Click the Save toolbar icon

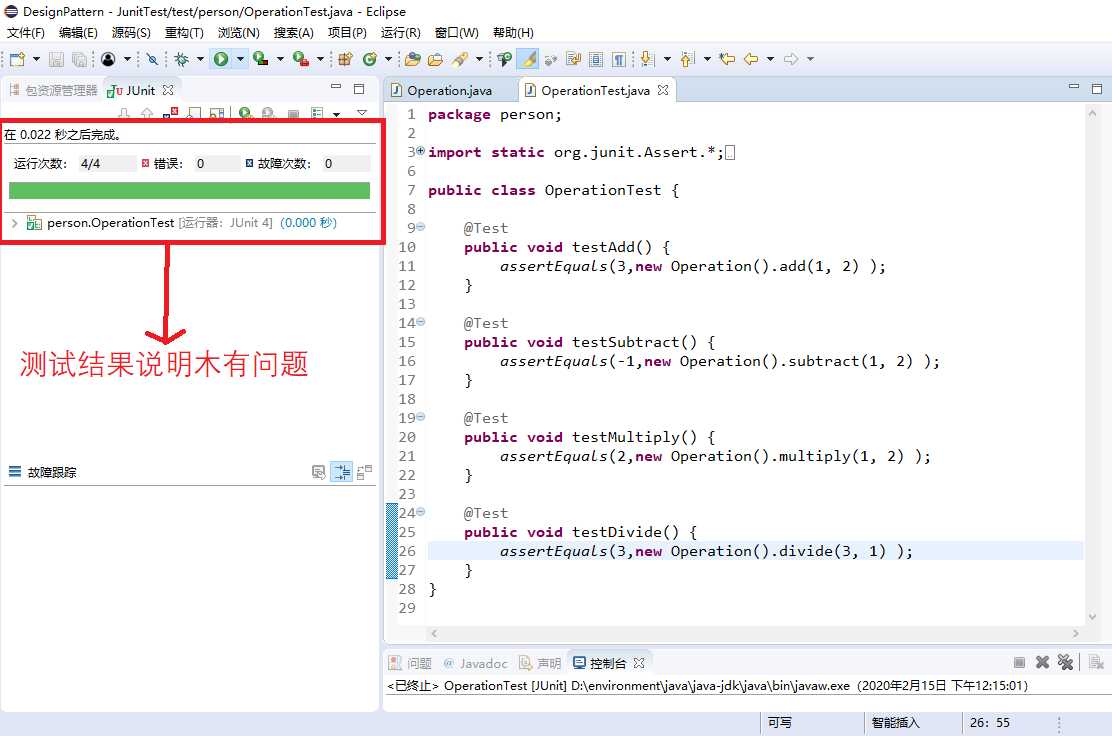[x=56, y=60]
